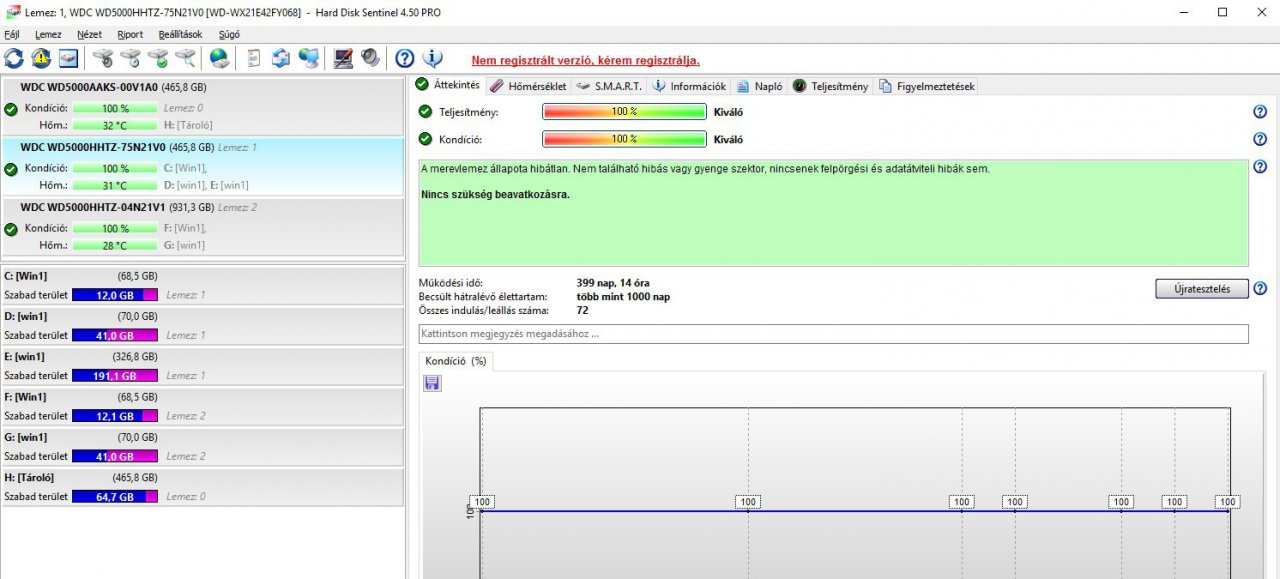Click the 'Nem regisztrált verzió' registration link
This screenshot has width=1280, height=579.
point(586,60)
